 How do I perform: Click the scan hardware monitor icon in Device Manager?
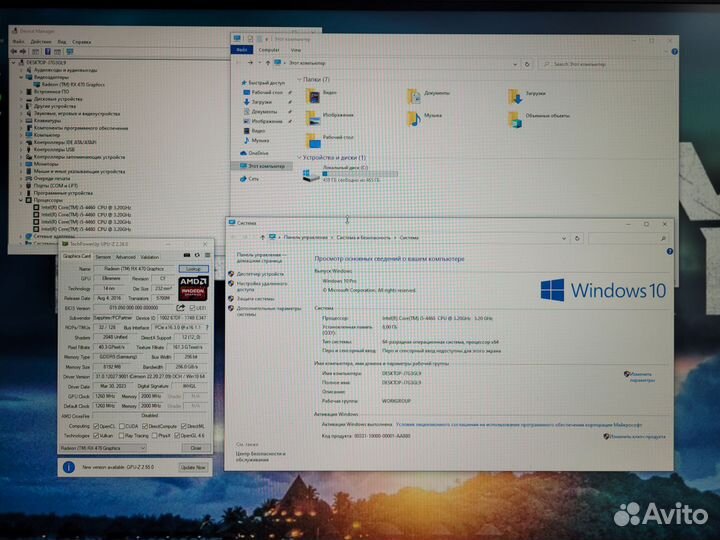(70, 51)
